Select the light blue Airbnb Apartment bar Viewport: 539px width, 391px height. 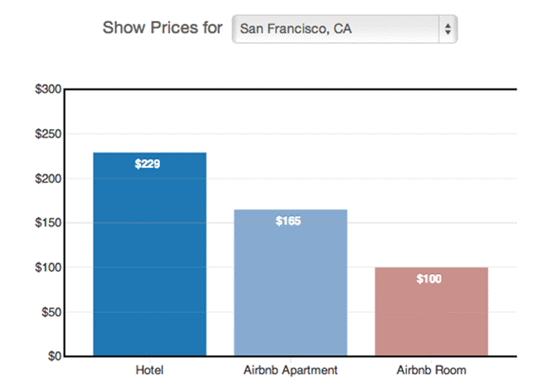(290, 283)
